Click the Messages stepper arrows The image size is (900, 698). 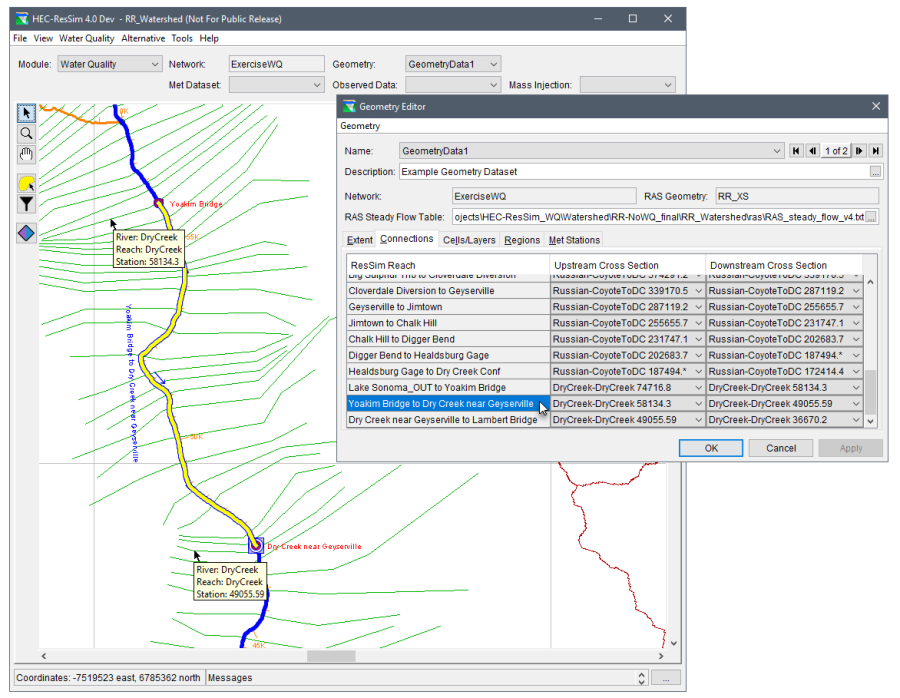pos(642,678)
